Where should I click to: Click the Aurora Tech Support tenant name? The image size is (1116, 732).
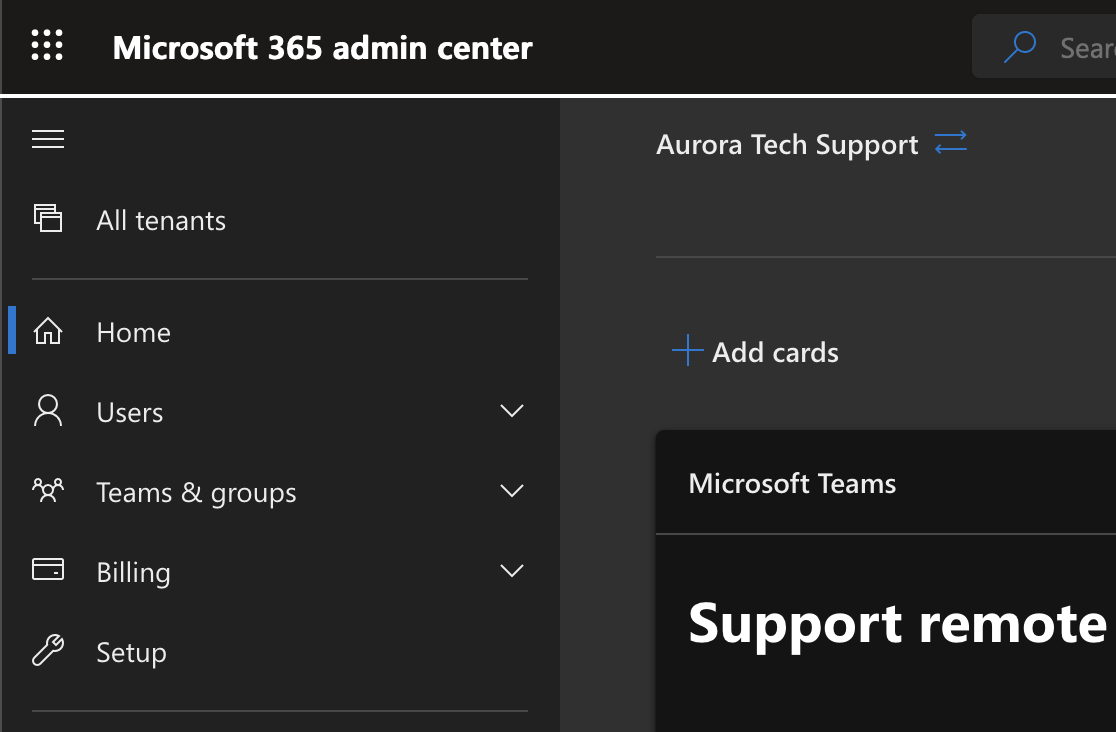click(x=787, y=145)
